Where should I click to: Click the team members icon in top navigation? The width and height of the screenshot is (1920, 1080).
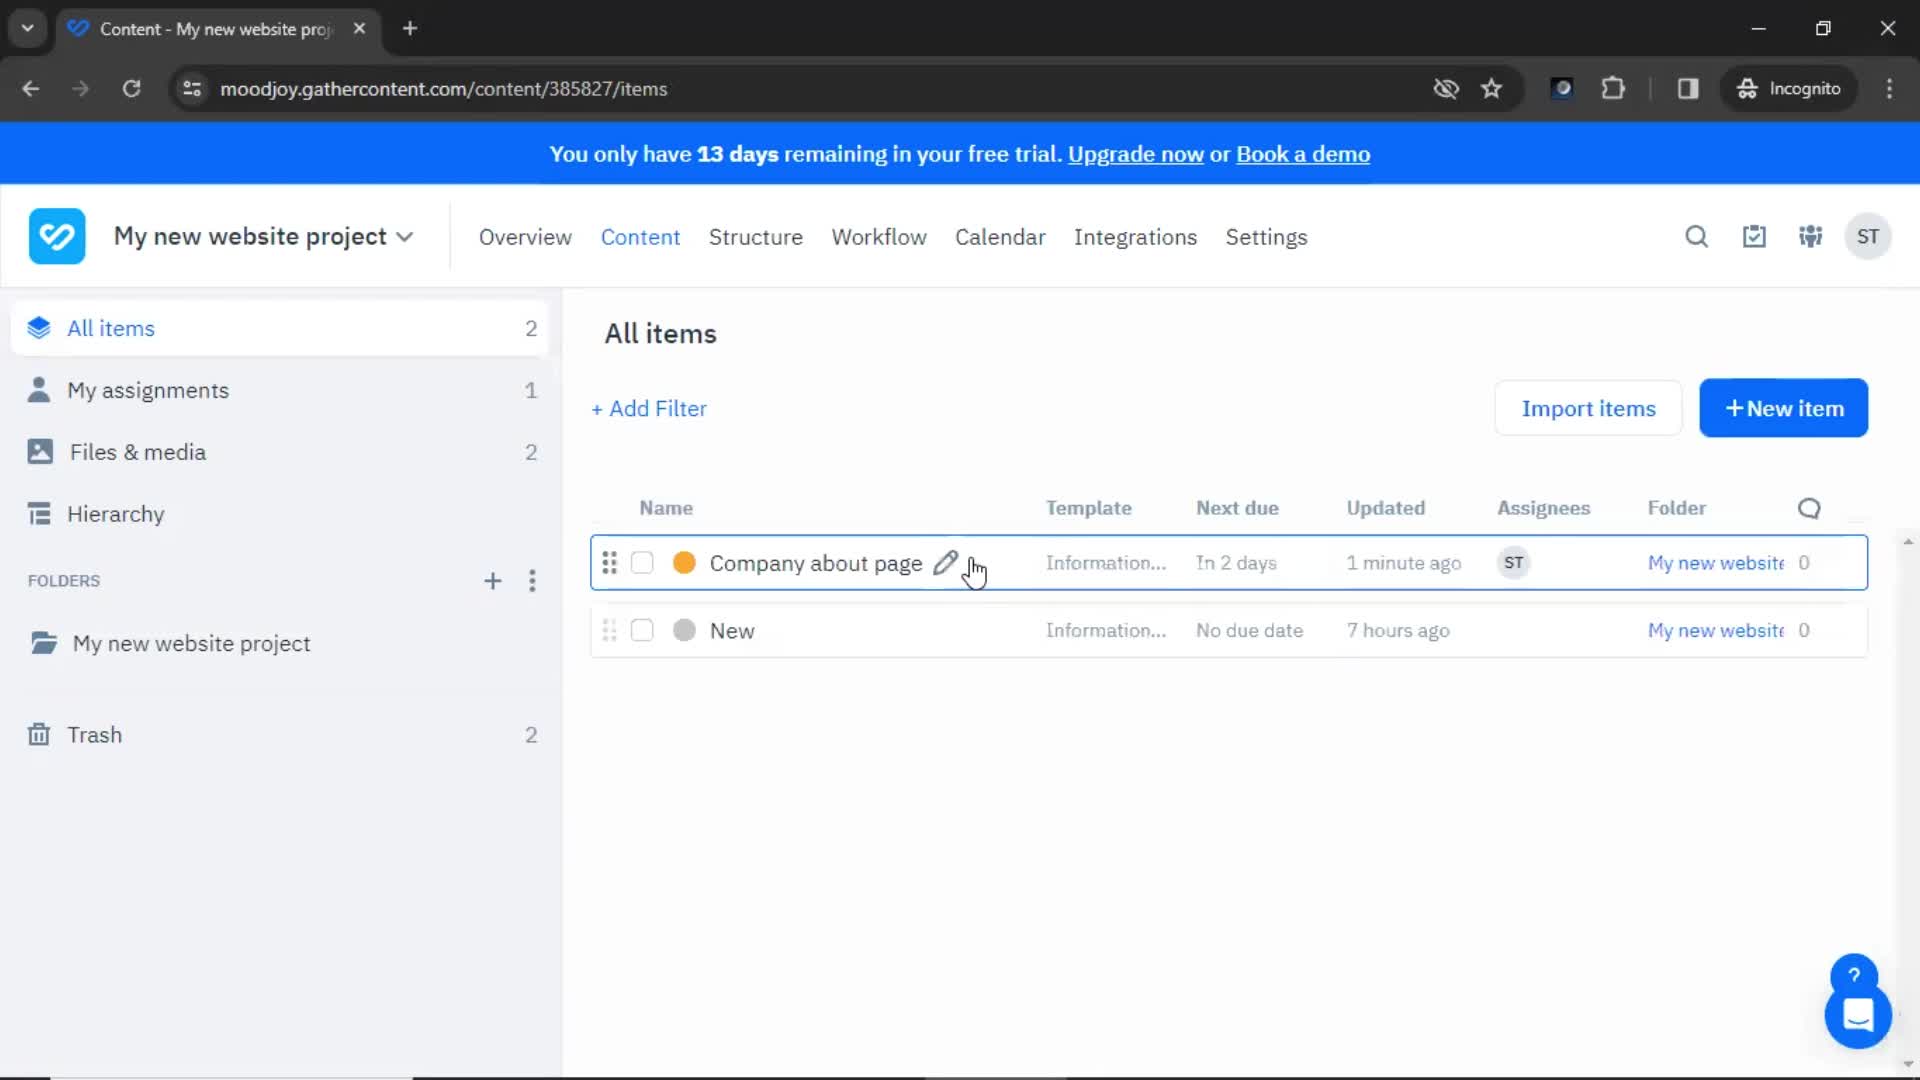(1812, 236)
